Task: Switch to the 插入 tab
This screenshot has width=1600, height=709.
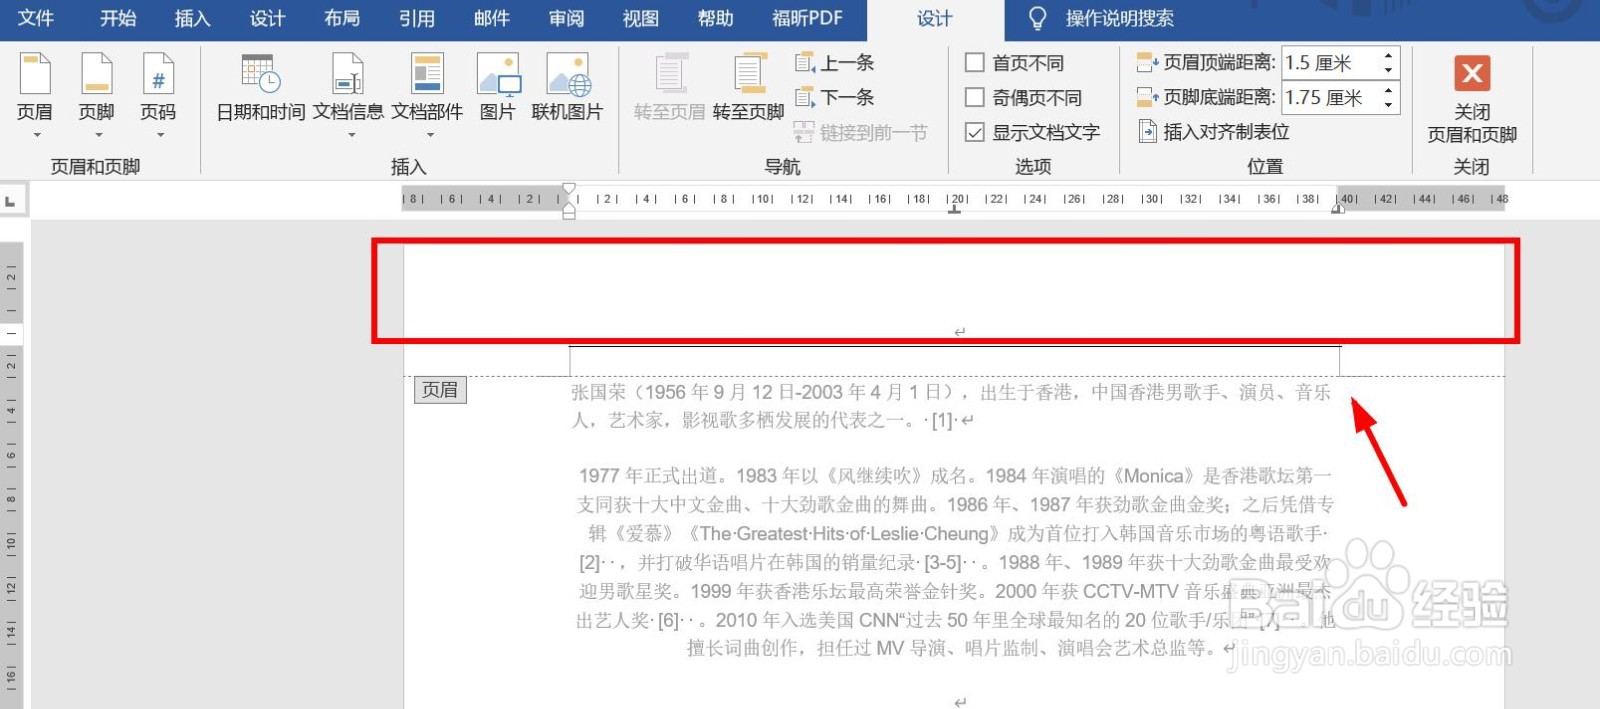Action: click(192, 18)
